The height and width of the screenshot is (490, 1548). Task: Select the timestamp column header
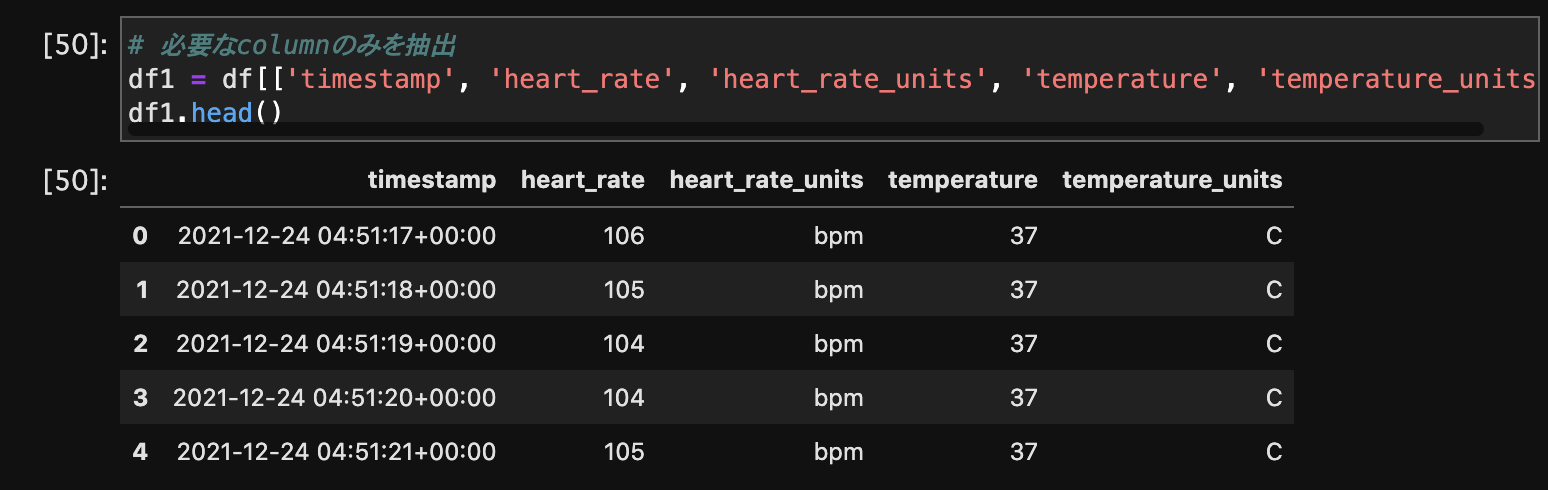pyautogui.click(x=431, y=180)
